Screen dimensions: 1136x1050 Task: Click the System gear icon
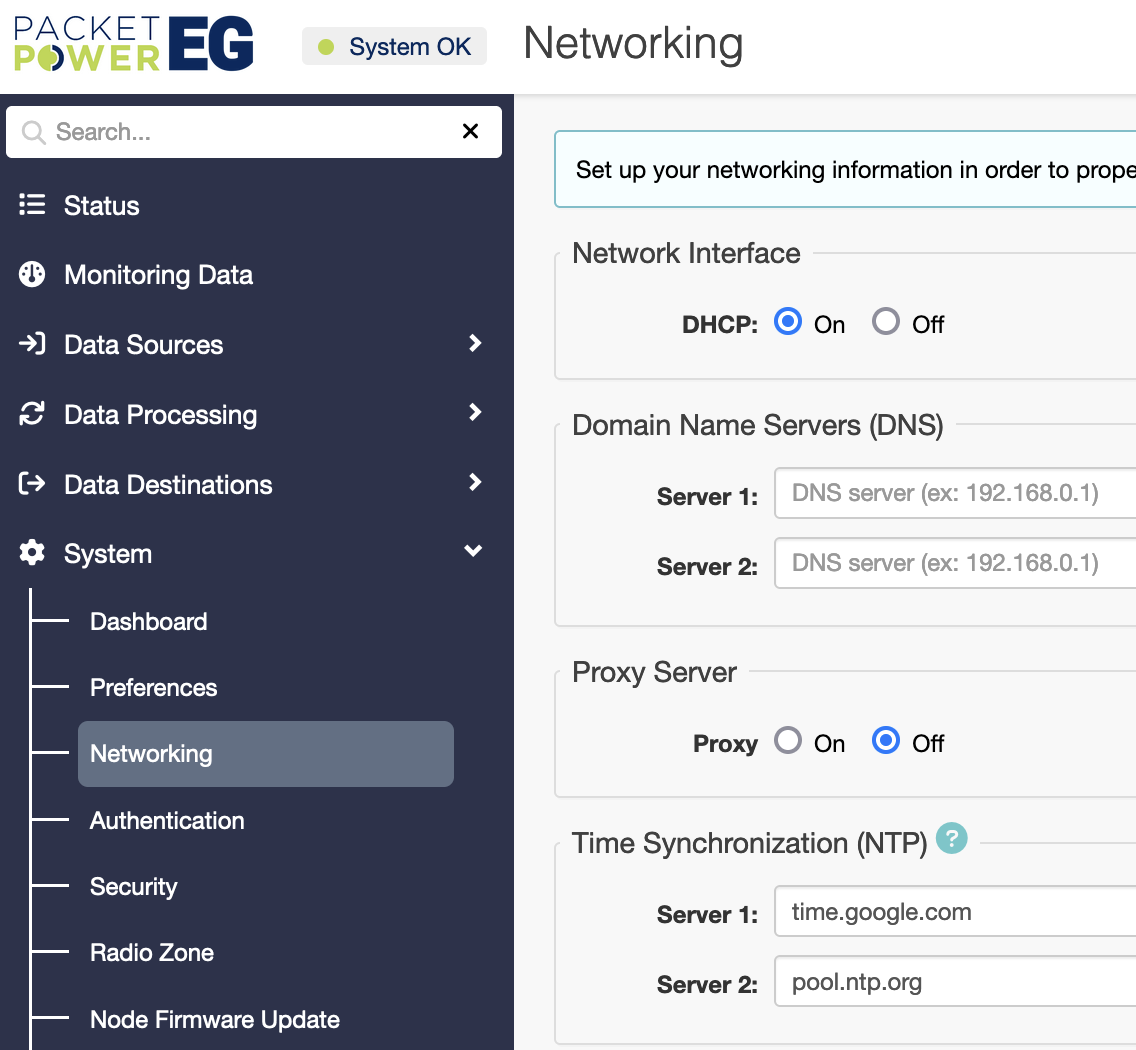(x=32, y=553)
